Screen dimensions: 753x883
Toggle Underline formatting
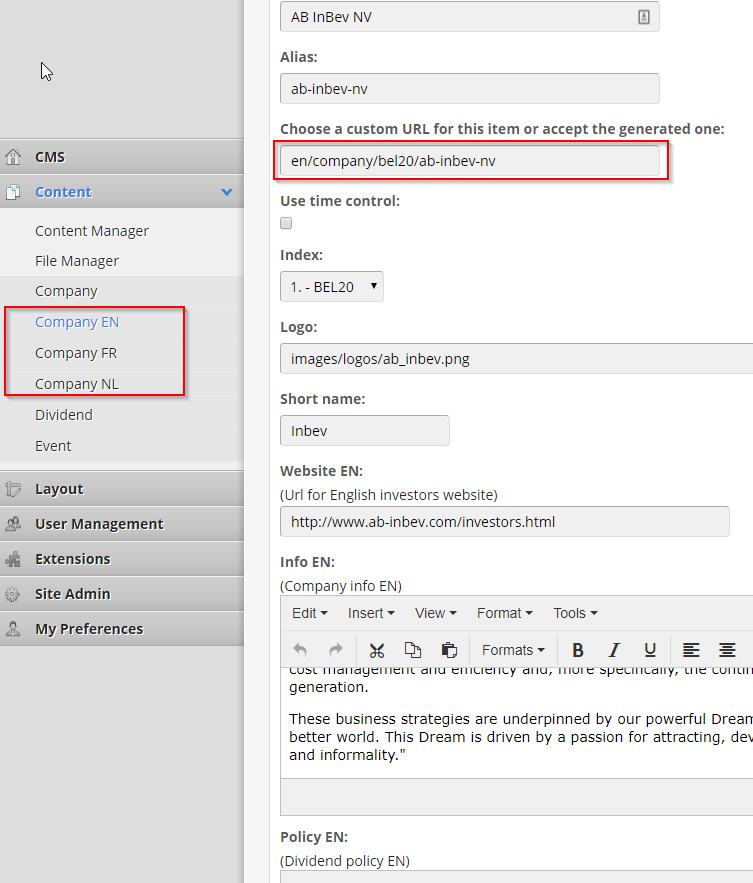650,650
